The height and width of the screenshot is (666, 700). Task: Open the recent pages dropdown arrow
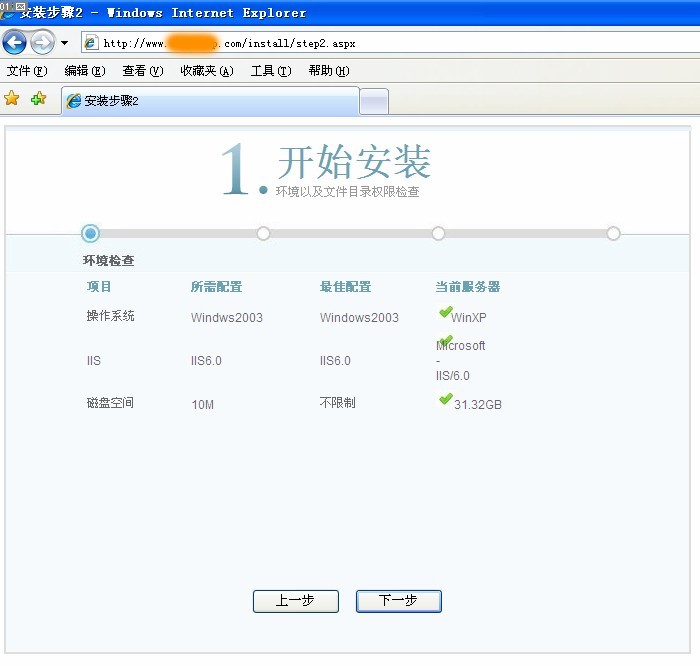pyautogui.click(x=65, y=43)
